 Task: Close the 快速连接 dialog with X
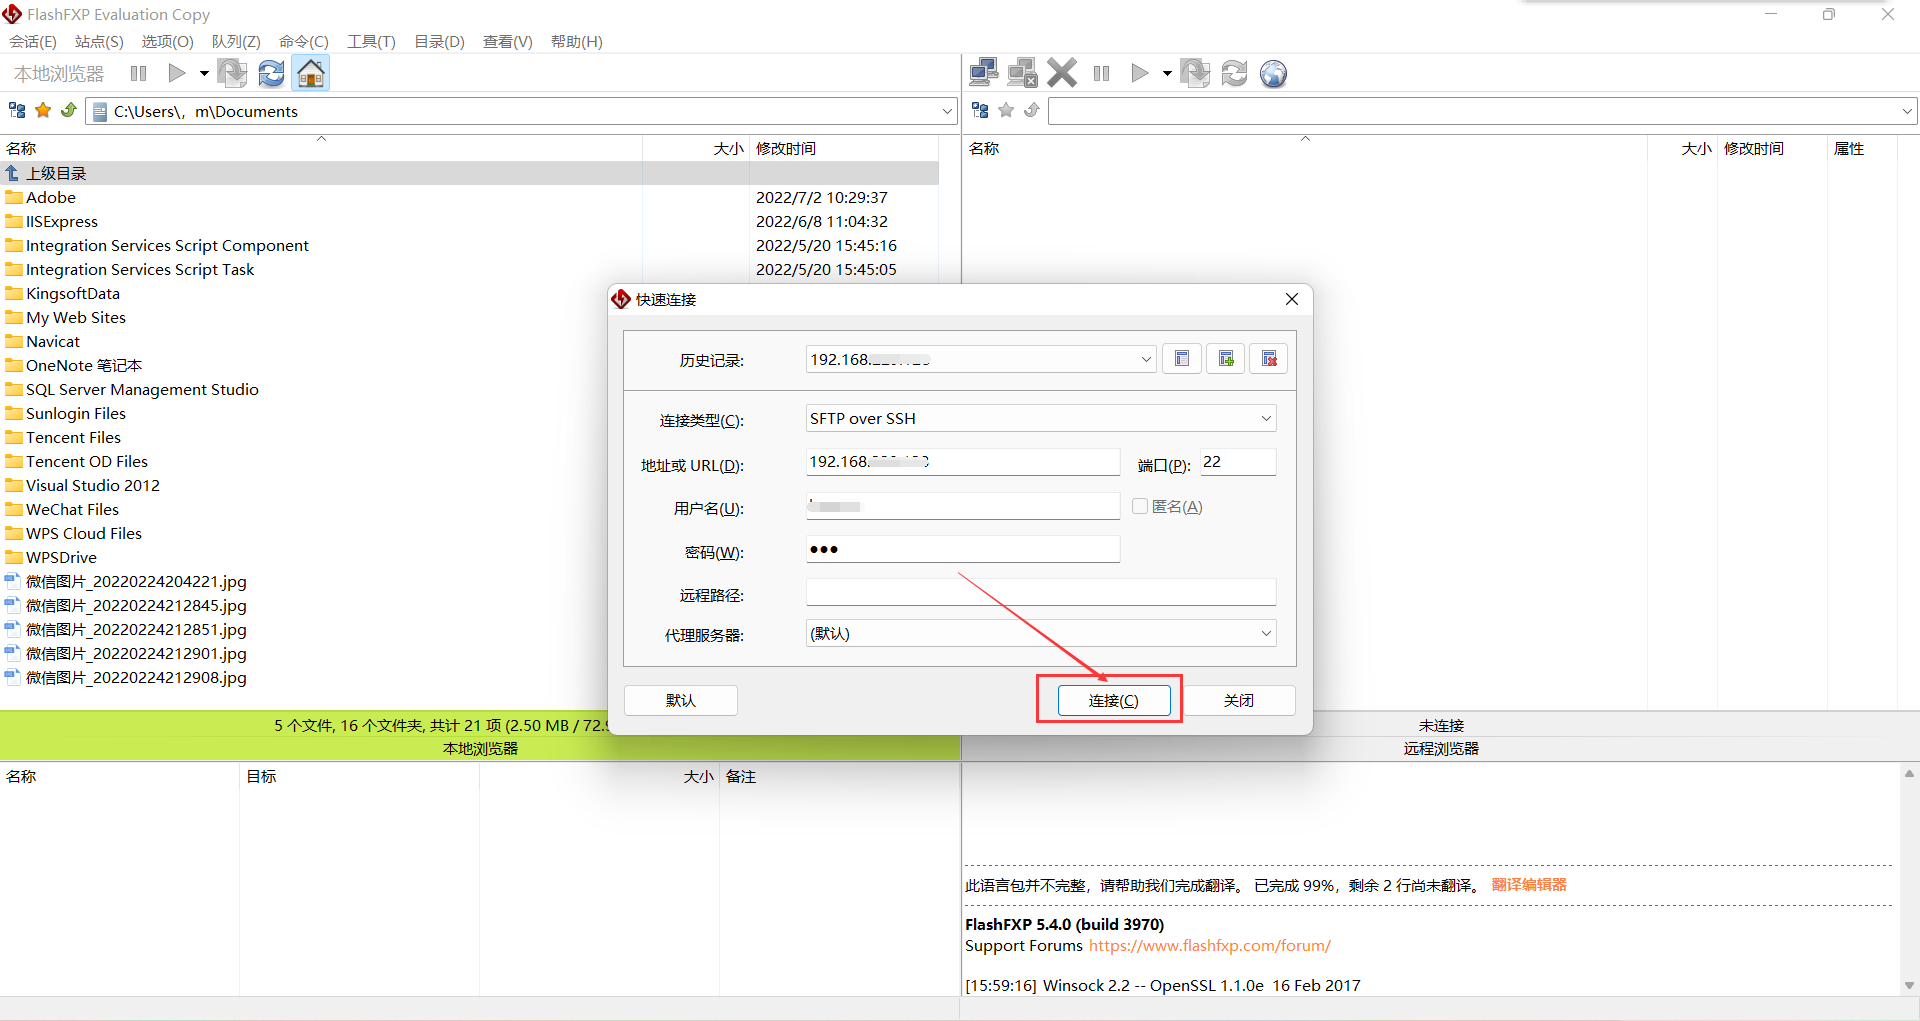[1292, 299]
